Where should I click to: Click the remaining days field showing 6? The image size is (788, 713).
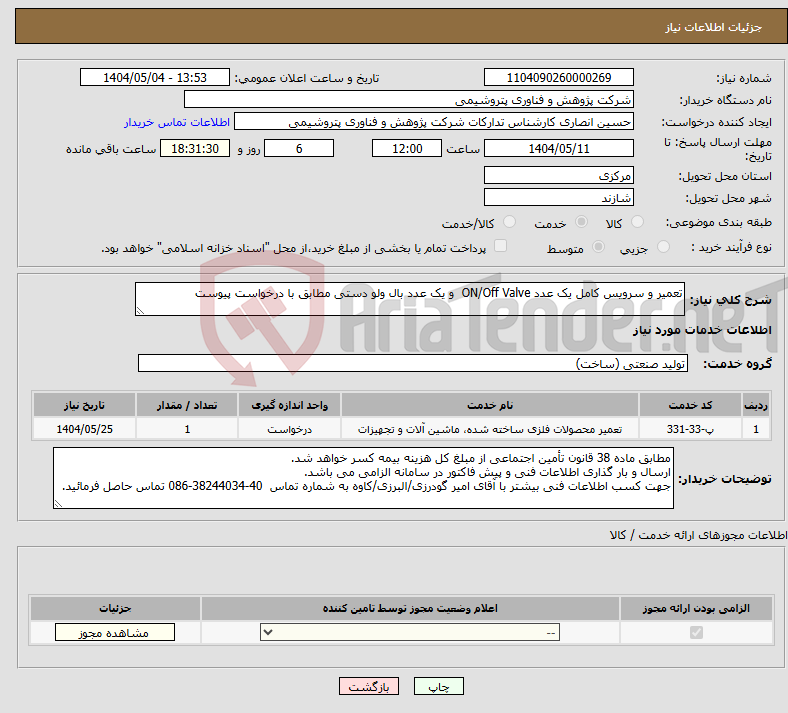299,148
